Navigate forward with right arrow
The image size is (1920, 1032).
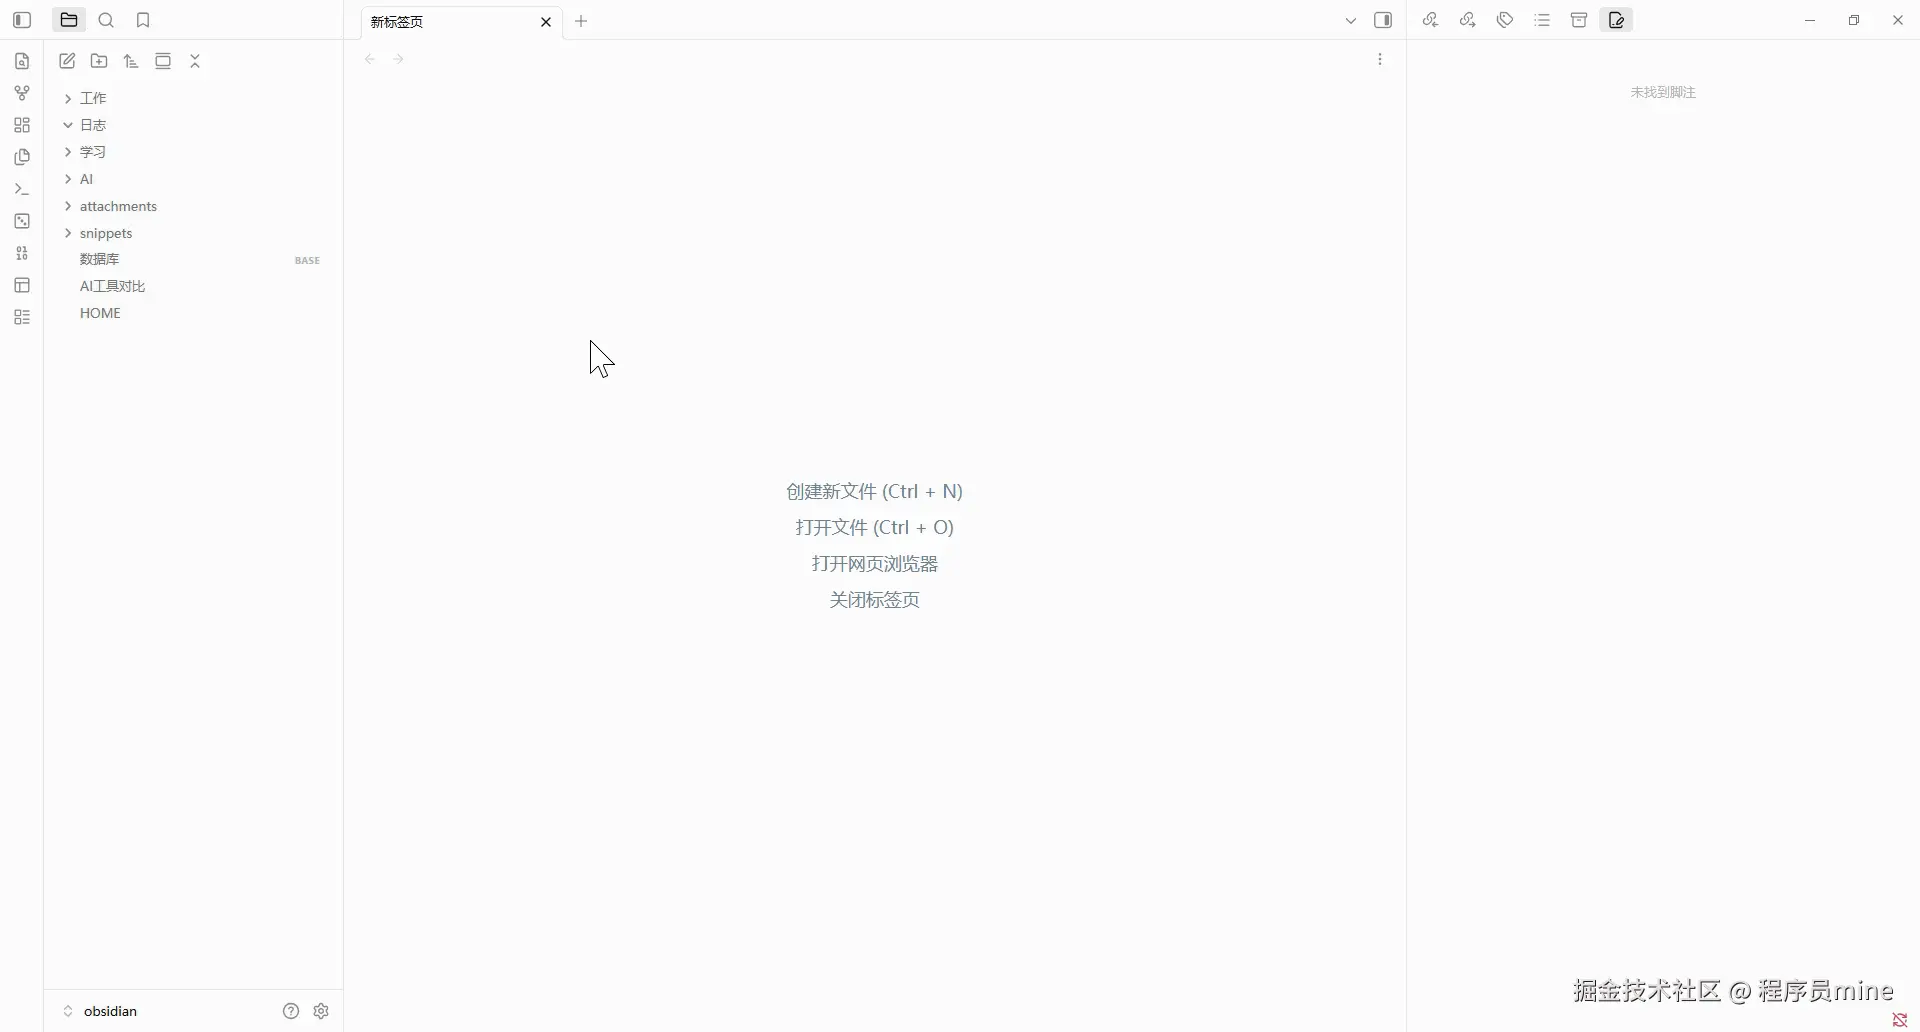[398, 59]
